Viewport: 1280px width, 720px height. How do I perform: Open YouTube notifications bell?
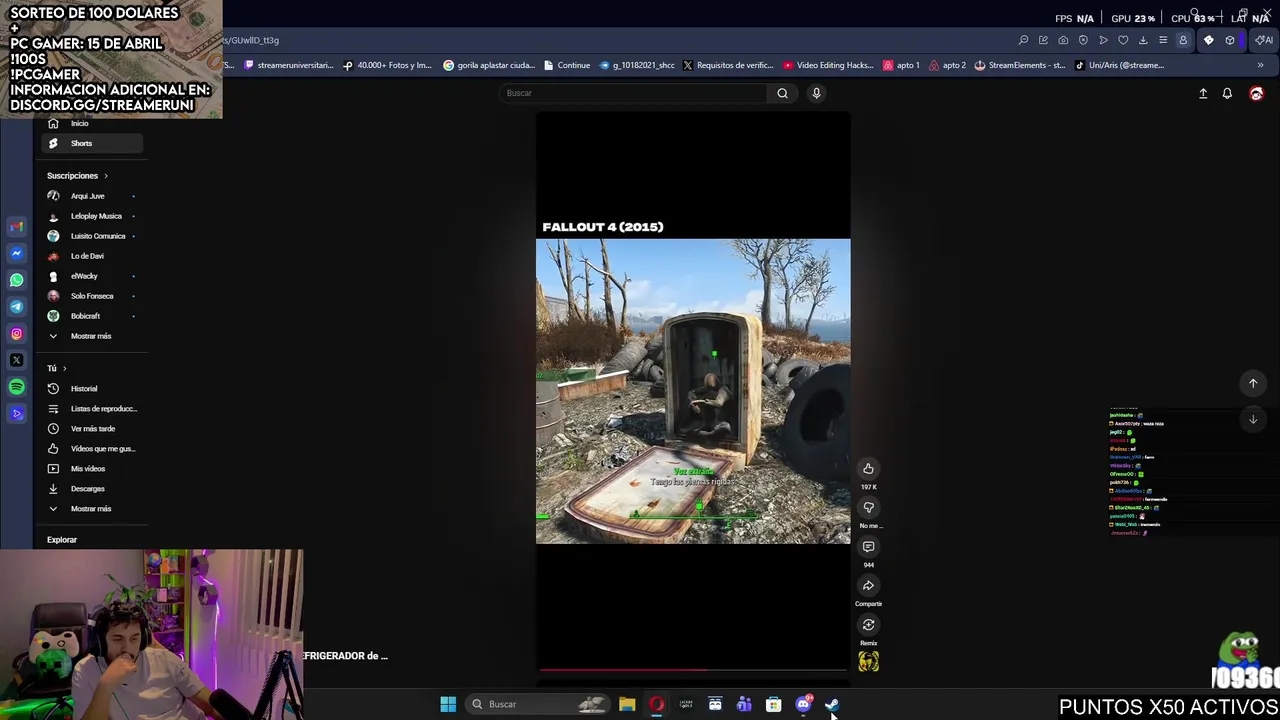[1227, 93]
